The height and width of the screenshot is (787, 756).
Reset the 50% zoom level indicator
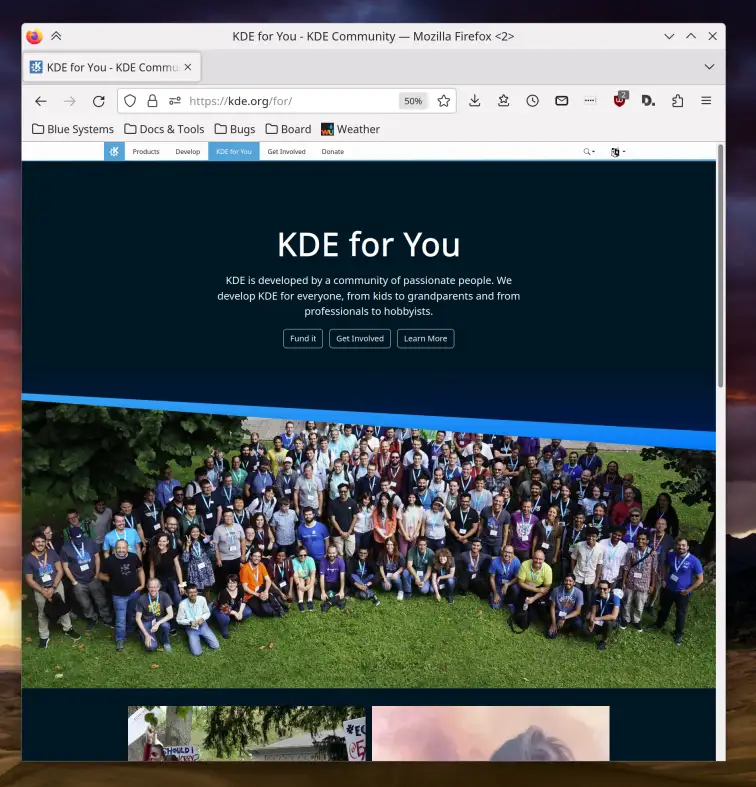[x=412, y=101]
